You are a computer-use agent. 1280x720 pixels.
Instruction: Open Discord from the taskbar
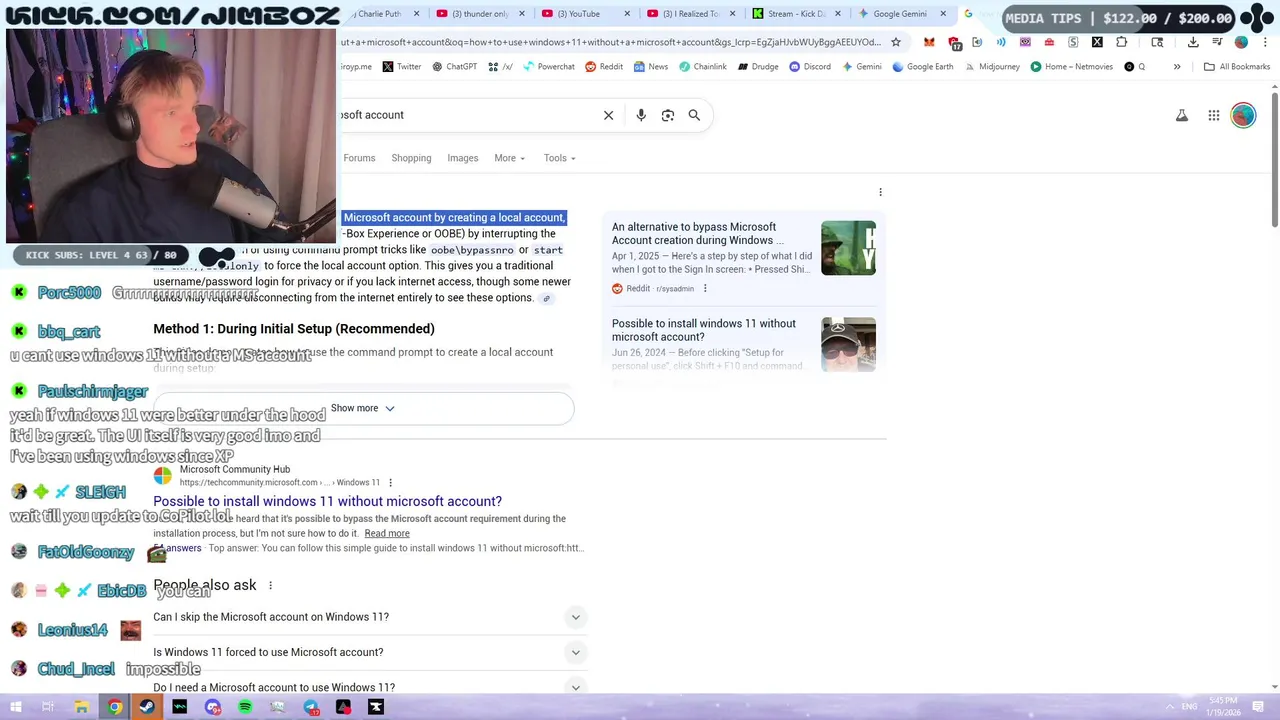212,707
